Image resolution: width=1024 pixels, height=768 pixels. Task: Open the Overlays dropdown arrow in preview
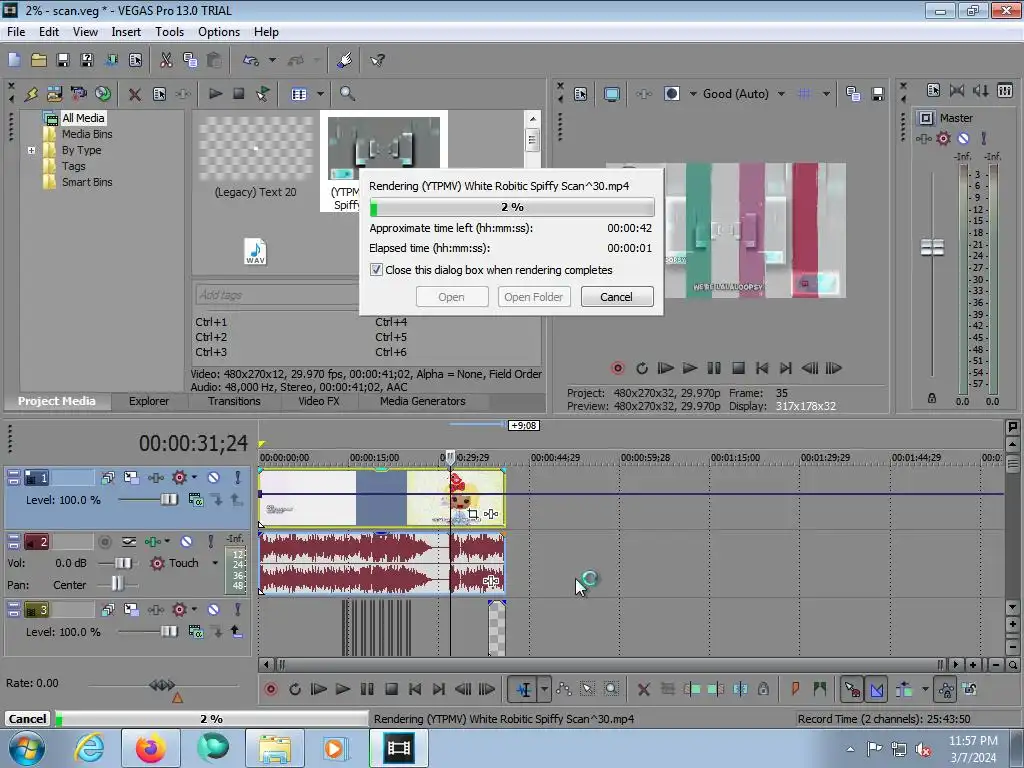click(826, 94)
